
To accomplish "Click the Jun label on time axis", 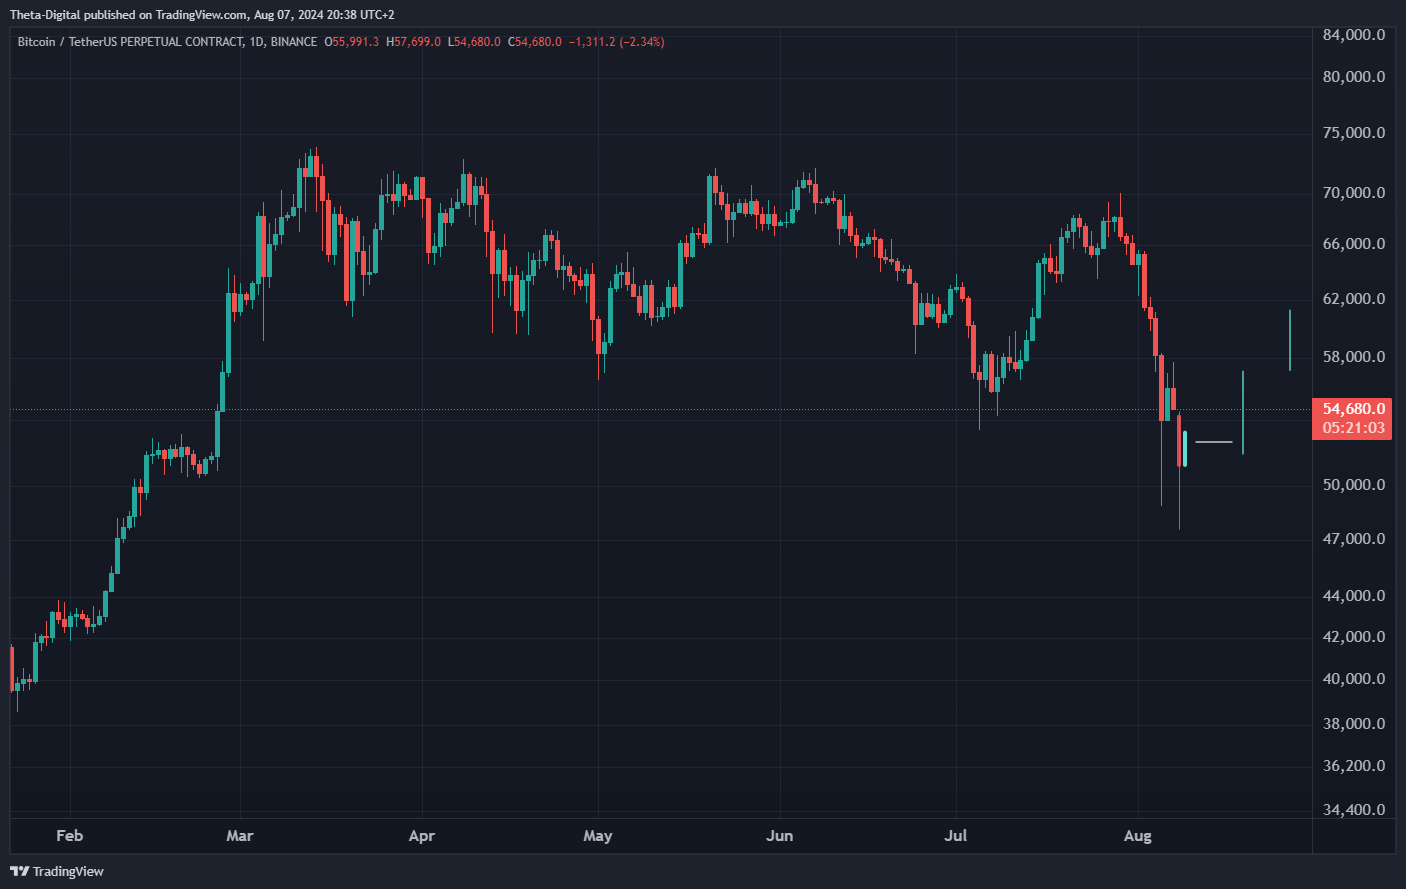I will click(780, 836).
